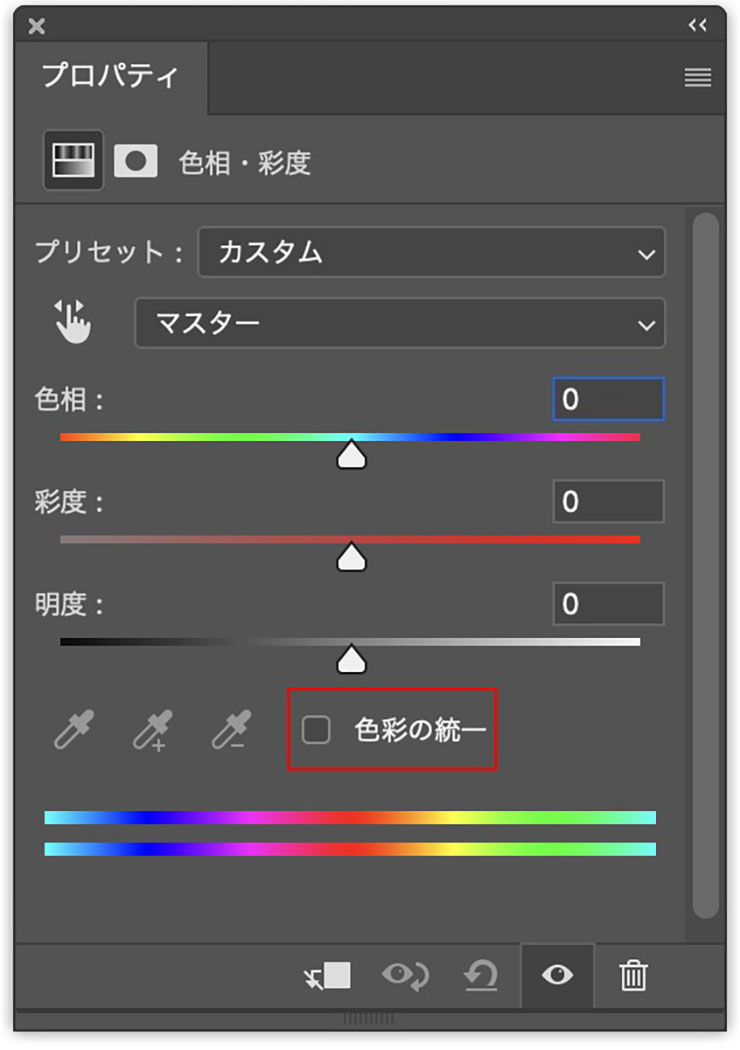Open the マスター channel dropdown
Screen dimensions: 740x1050
399,322
